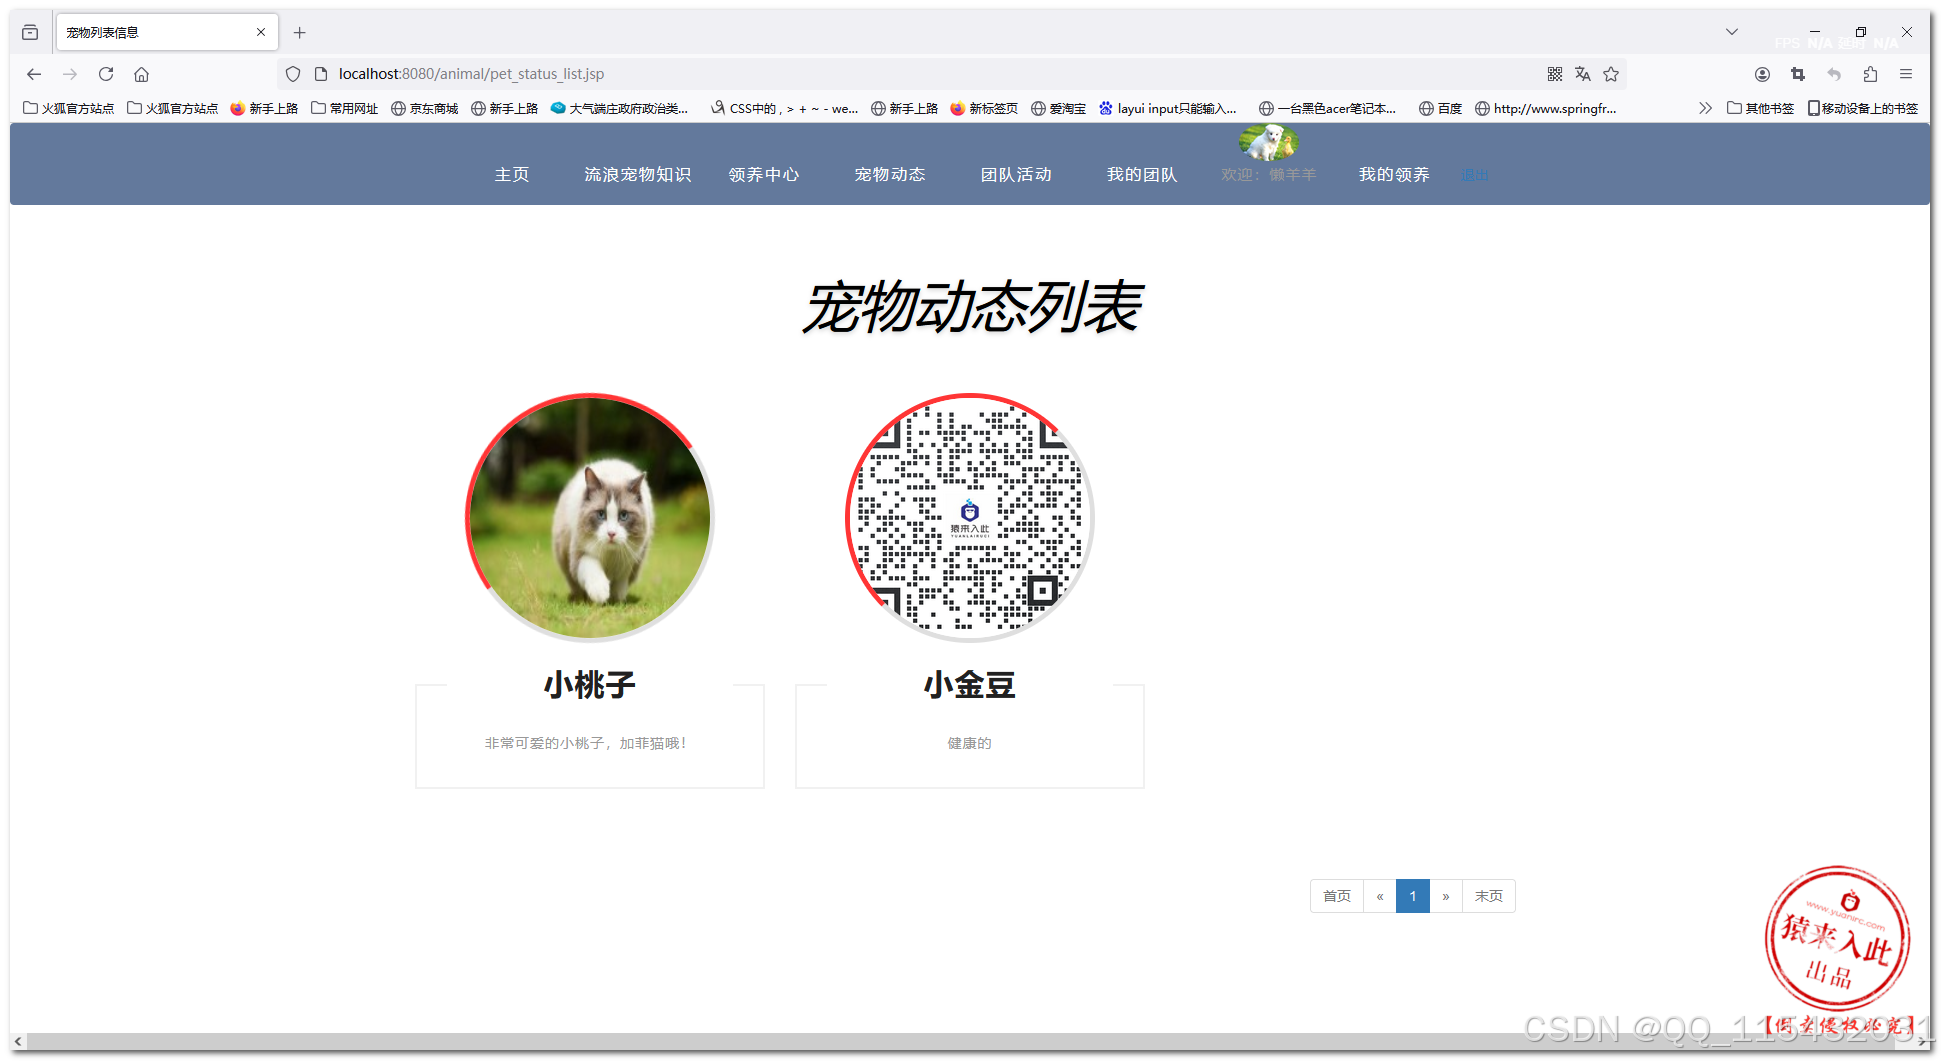The width and height of the screenshot is (1941, 1061).
Task: Open the Firefox hamburger application menu
Action: pyautogui.click(x=1906, y=74)
